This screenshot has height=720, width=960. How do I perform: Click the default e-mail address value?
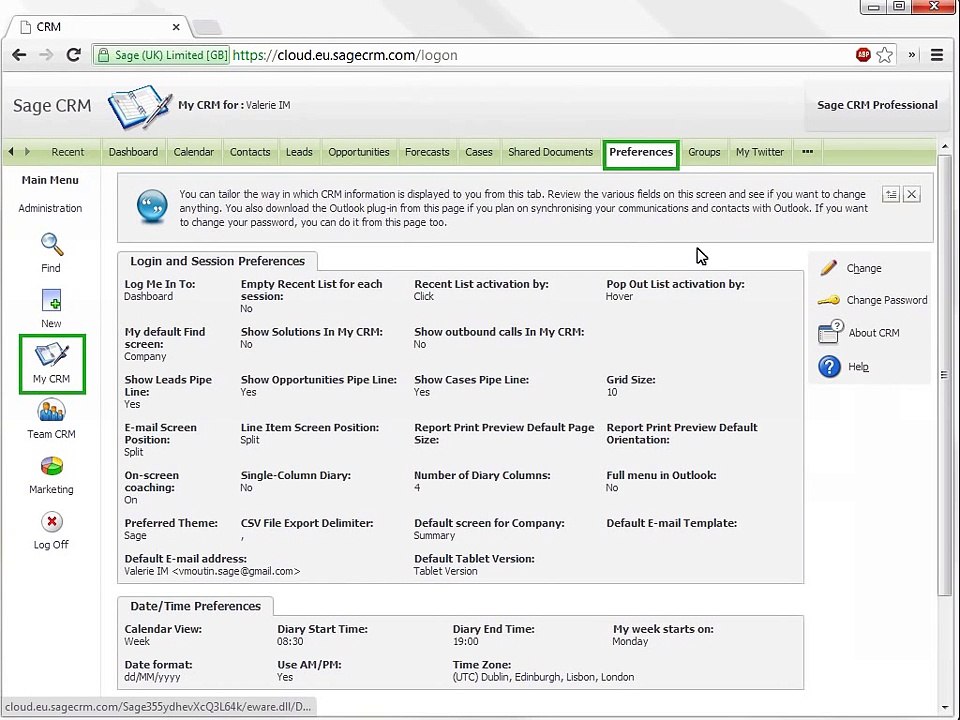tap(212, 571)
